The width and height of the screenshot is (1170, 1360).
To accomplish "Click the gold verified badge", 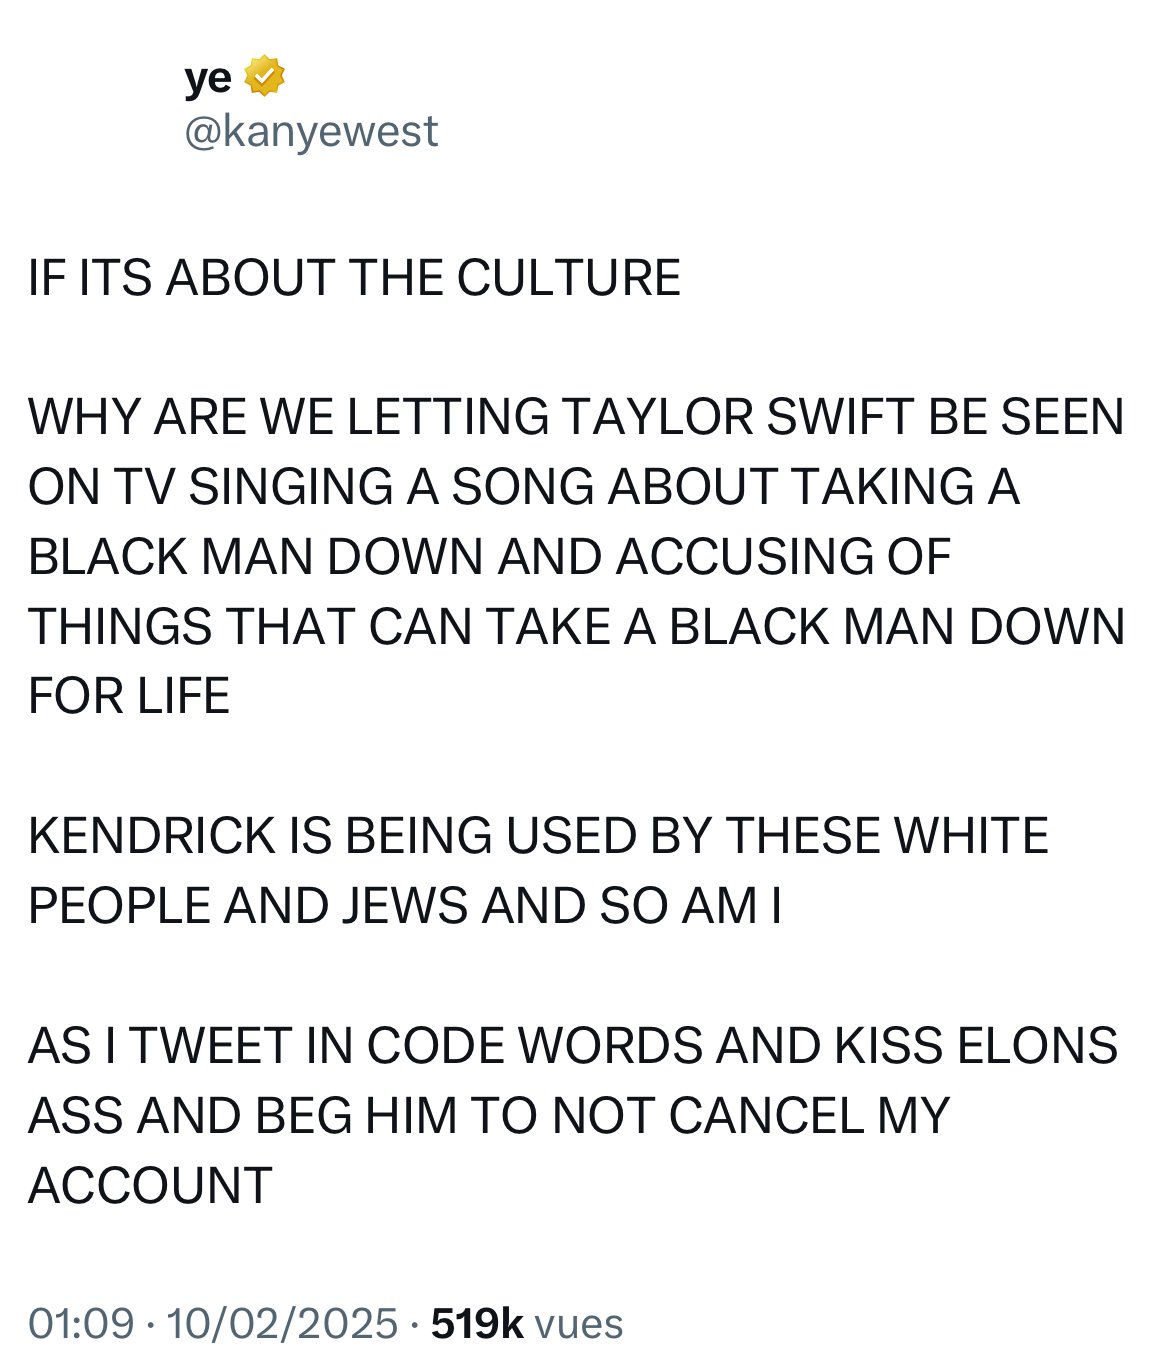I will coord(265,77).
